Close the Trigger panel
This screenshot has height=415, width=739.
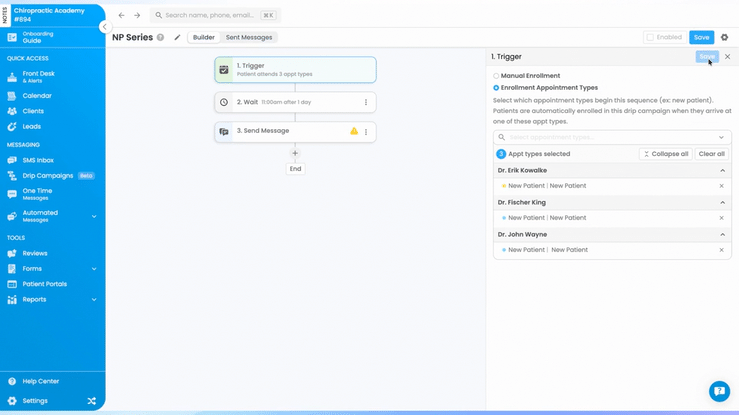(x=728, y=57)
